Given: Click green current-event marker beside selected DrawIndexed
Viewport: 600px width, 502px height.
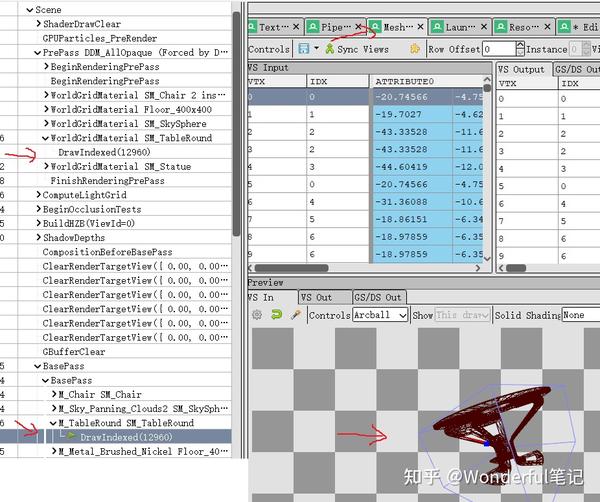Looking at the screenshot, I should pos(71,435).
